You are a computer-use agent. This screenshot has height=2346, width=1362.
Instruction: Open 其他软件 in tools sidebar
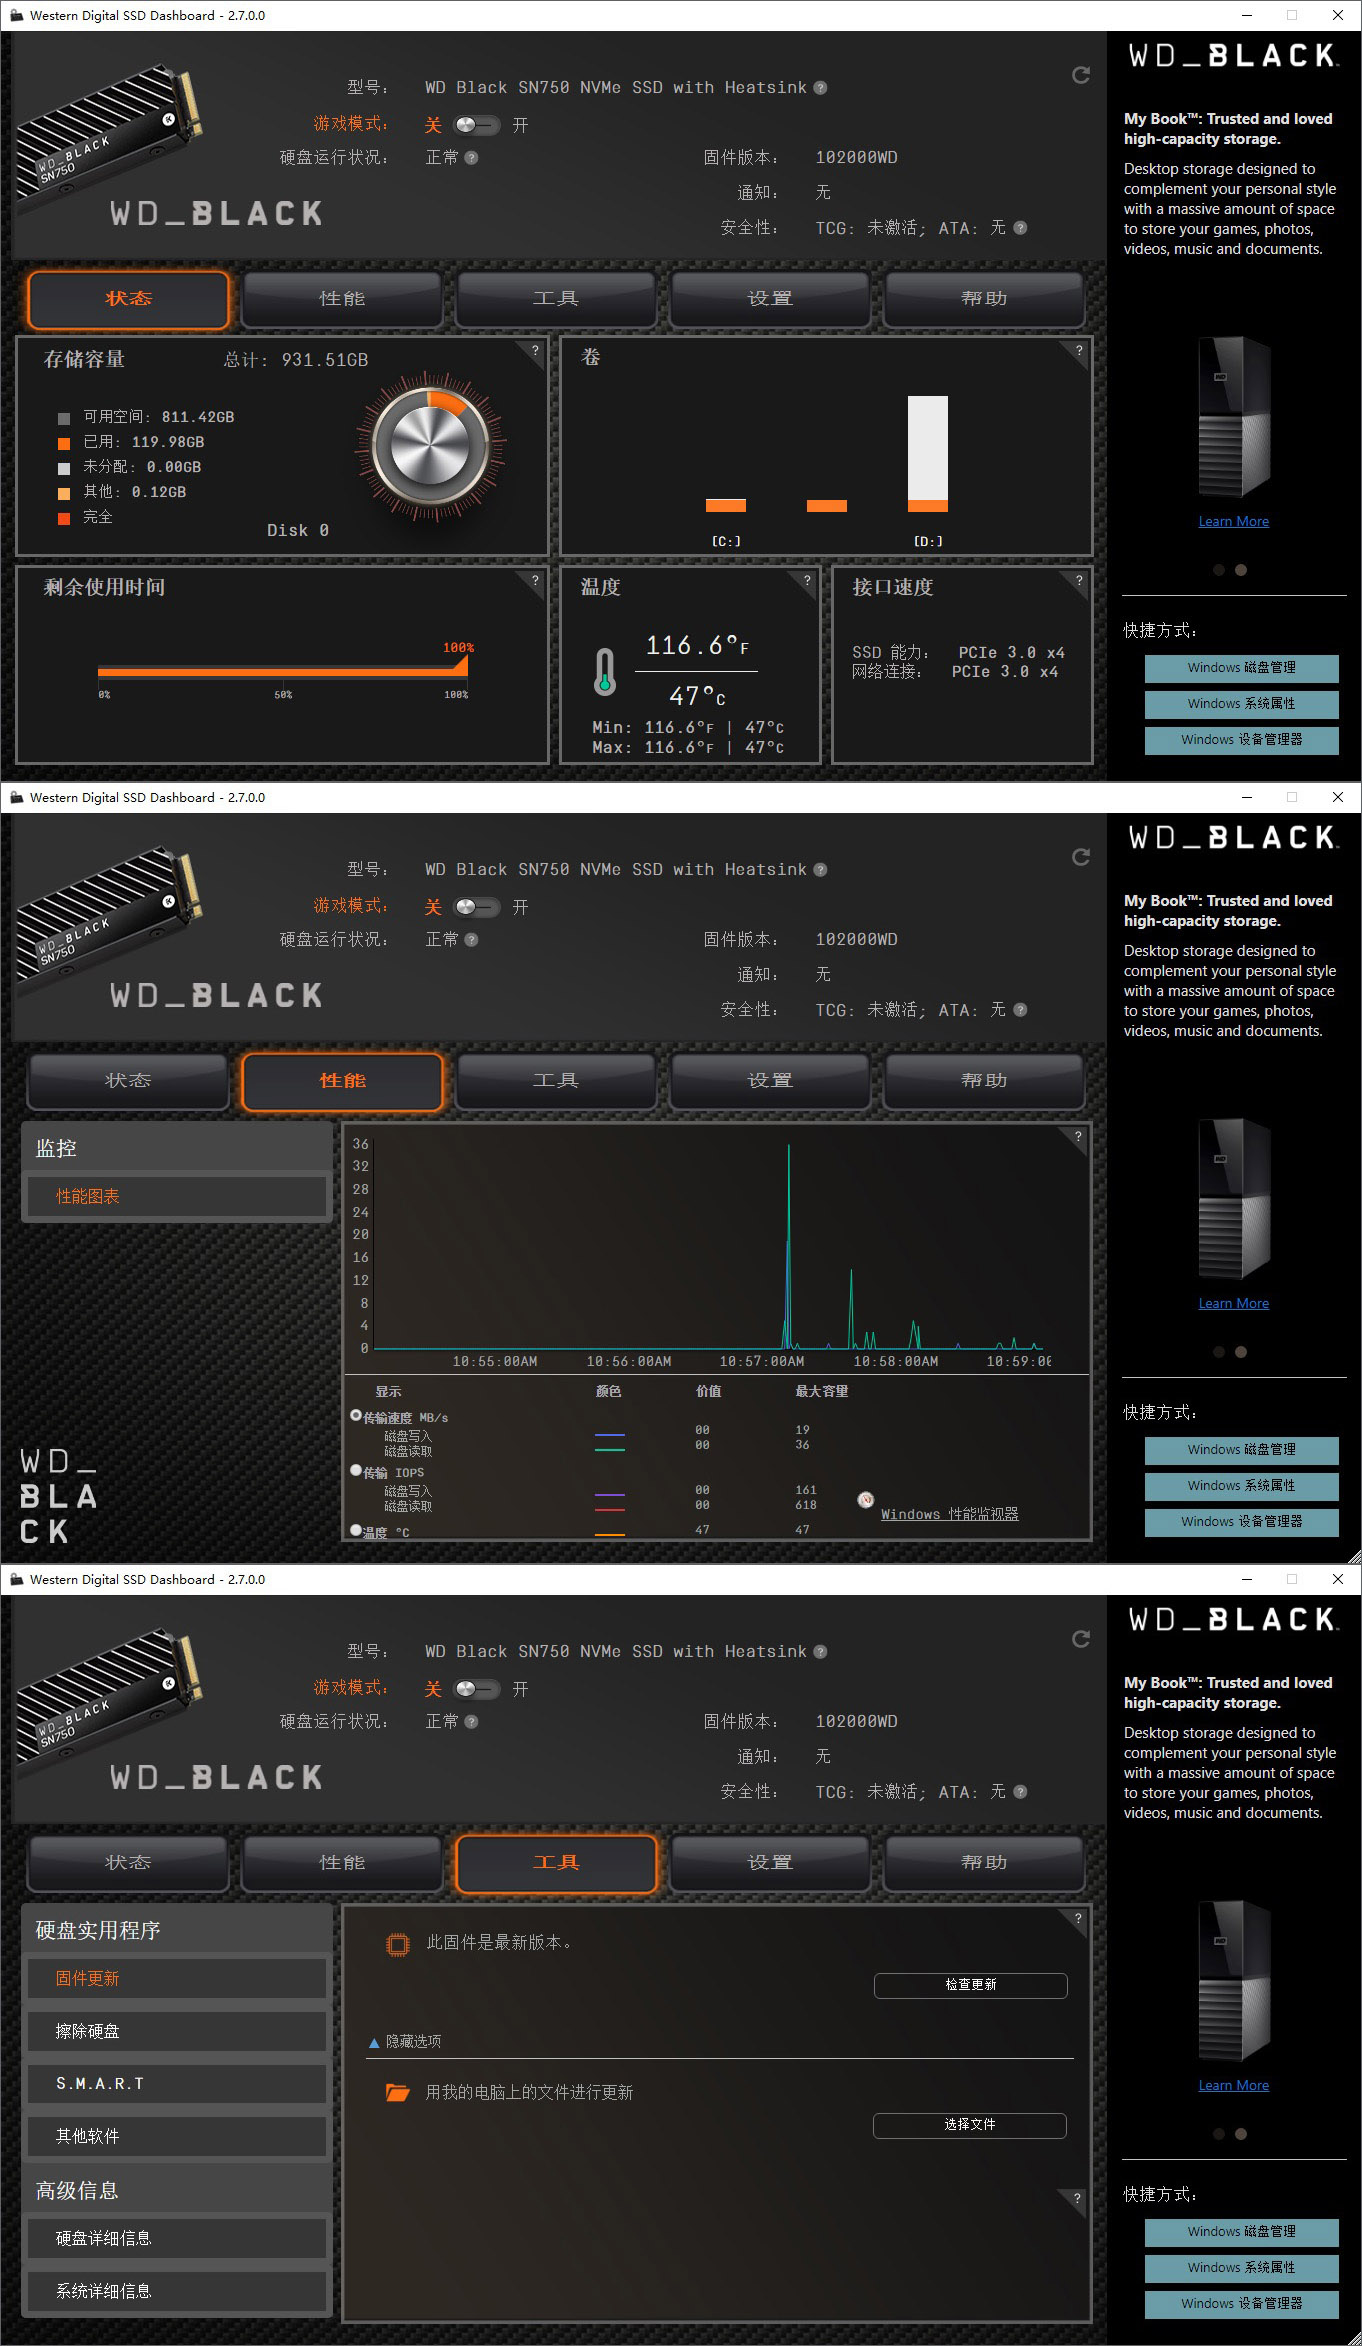click(x=177, y=2136)
